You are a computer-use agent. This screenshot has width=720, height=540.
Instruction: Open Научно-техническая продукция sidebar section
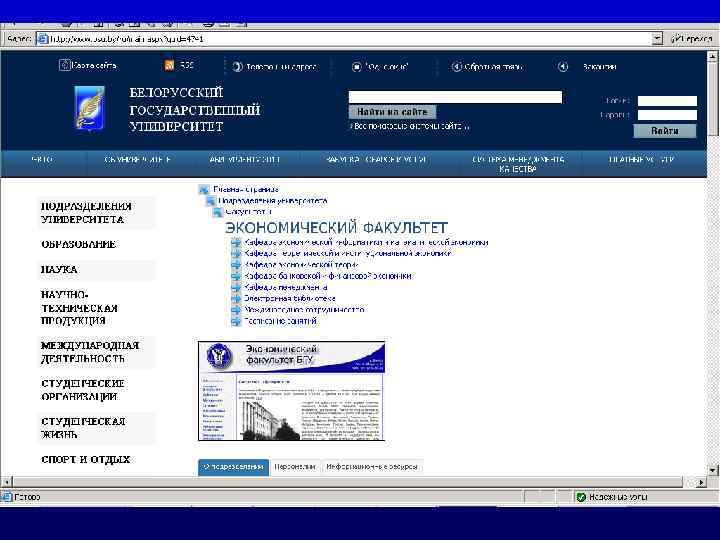[x=79, y=308]
